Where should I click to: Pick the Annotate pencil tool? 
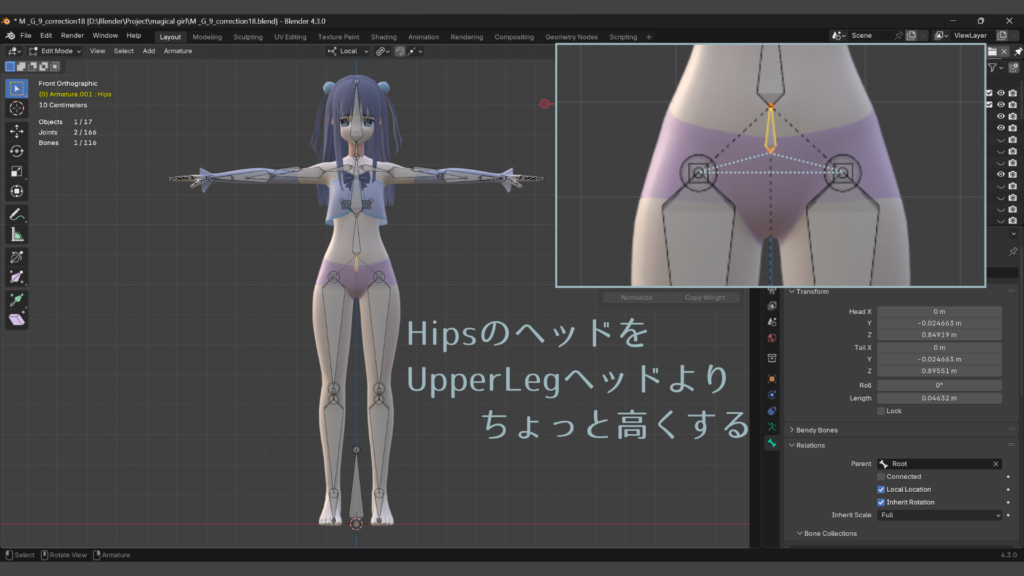tap(17, 214)
